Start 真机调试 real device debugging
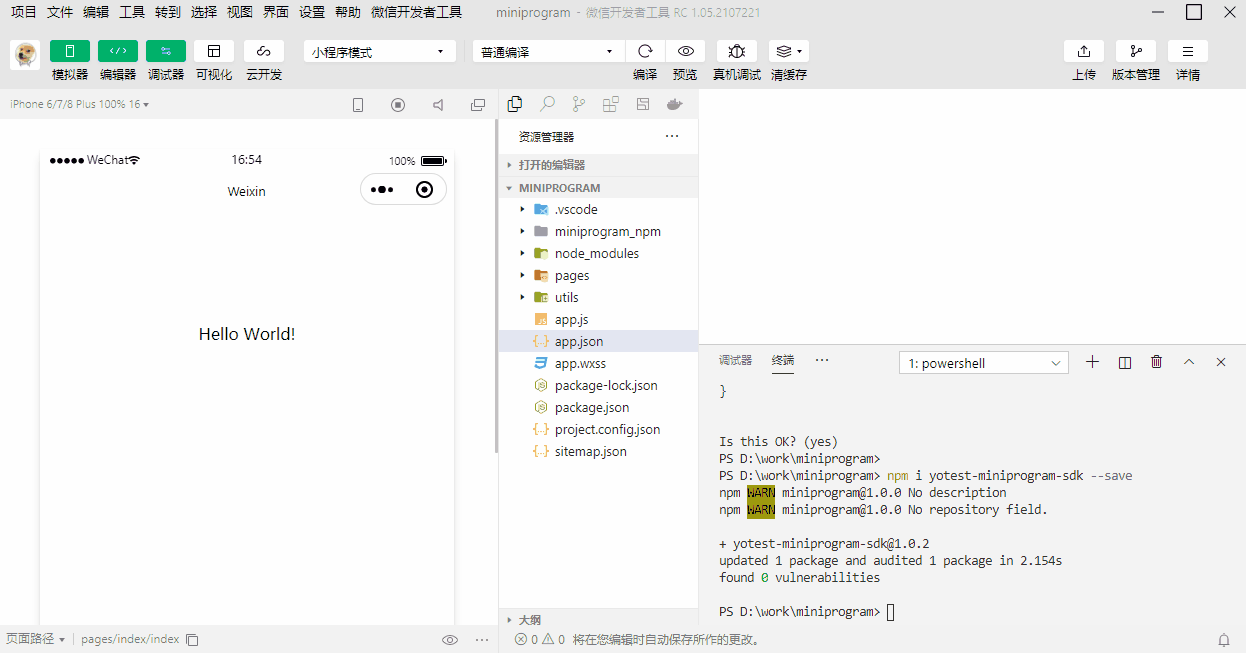The width and height of the screenshot is (1246, 653). coord(737,51)
